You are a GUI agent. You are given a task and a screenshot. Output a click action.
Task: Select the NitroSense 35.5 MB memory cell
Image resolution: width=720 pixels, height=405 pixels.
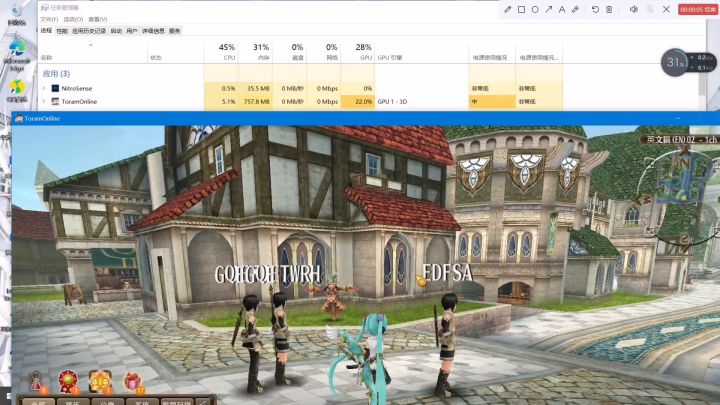pos(255,88)
